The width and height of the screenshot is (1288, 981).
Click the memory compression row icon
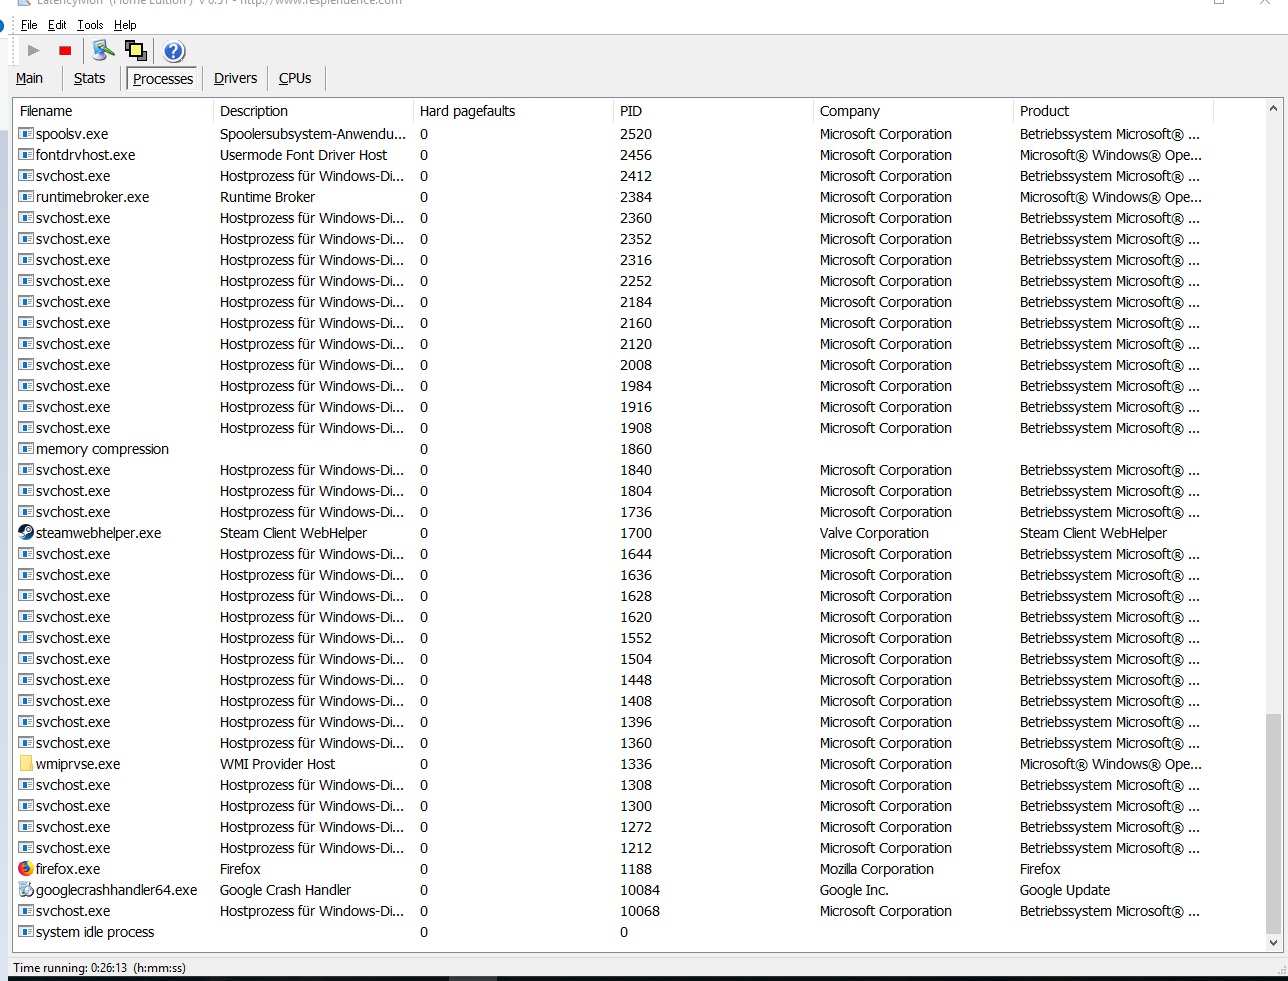26,449
